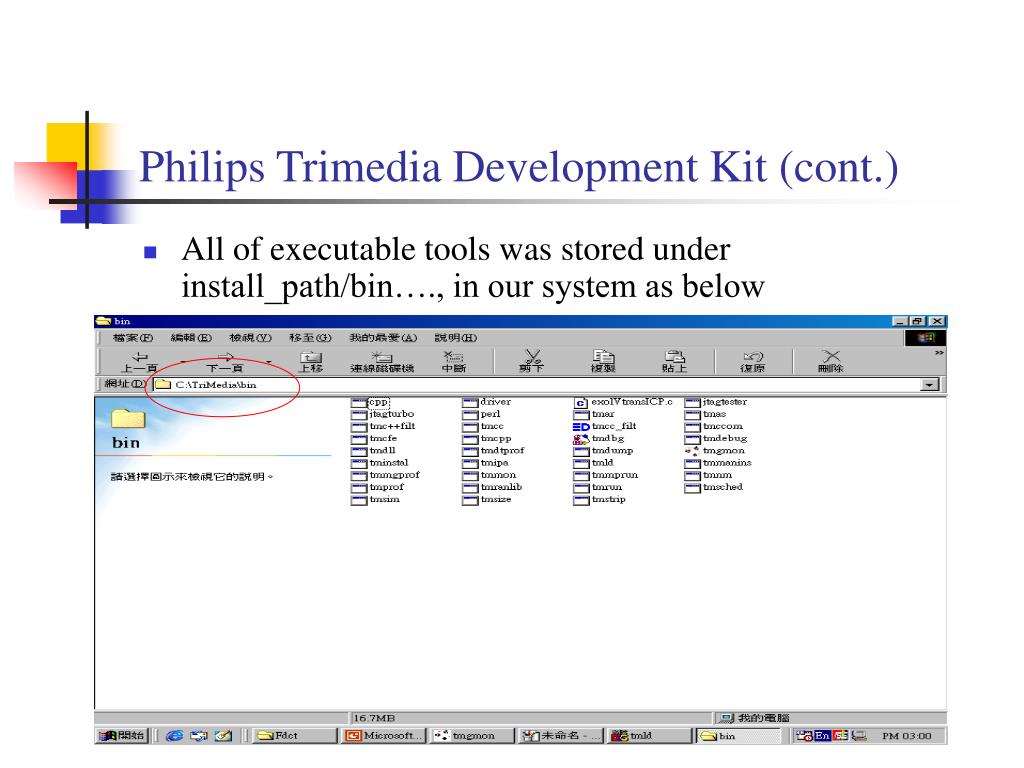Image resolution: width=1024 pixels, height=768 pixels.
Task: Select the tminstal file
Action: click(x=380, y=463)
